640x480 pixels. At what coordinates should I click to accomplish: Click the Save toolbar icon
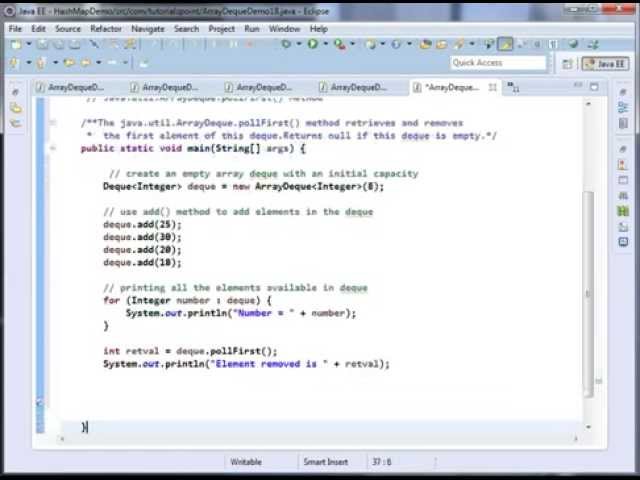[42, 44]
